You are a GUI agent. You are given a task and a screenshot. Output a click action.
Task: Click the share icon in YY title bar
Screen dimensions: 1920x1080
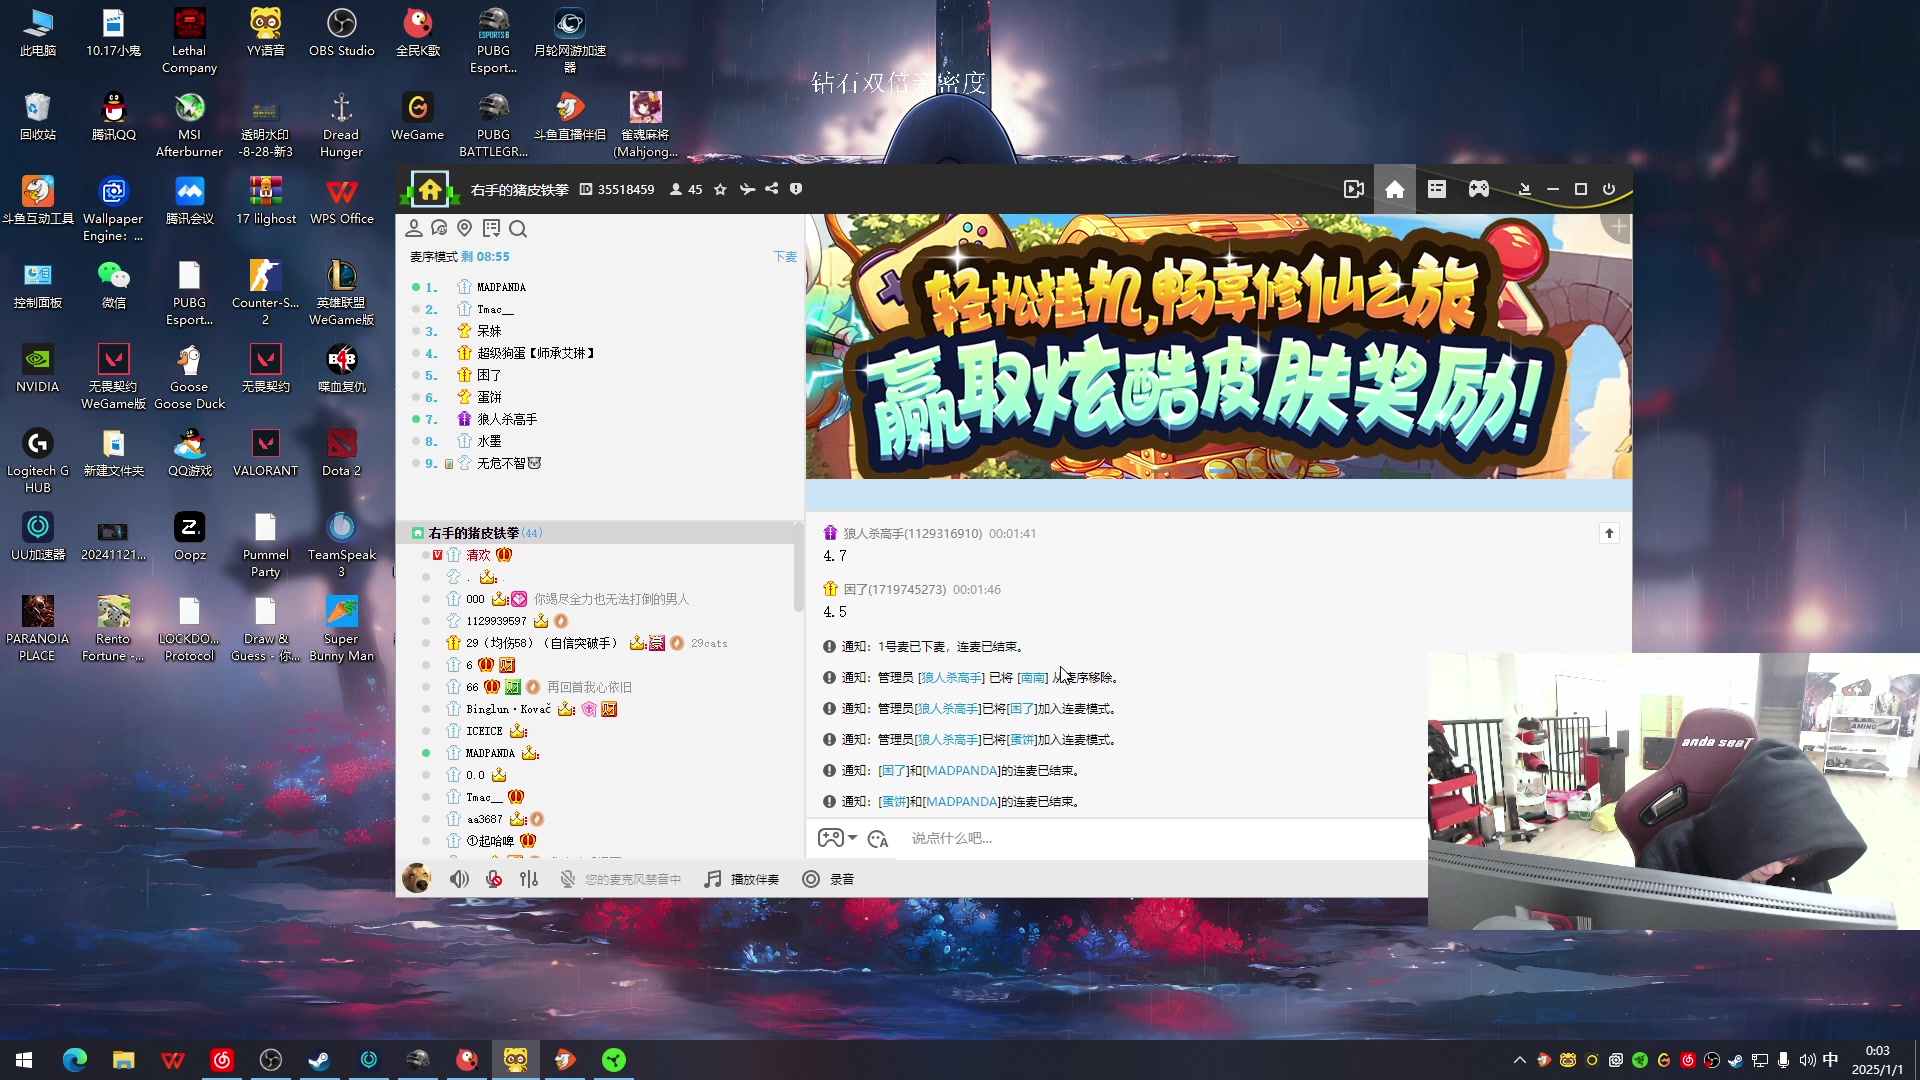[771, 189]
